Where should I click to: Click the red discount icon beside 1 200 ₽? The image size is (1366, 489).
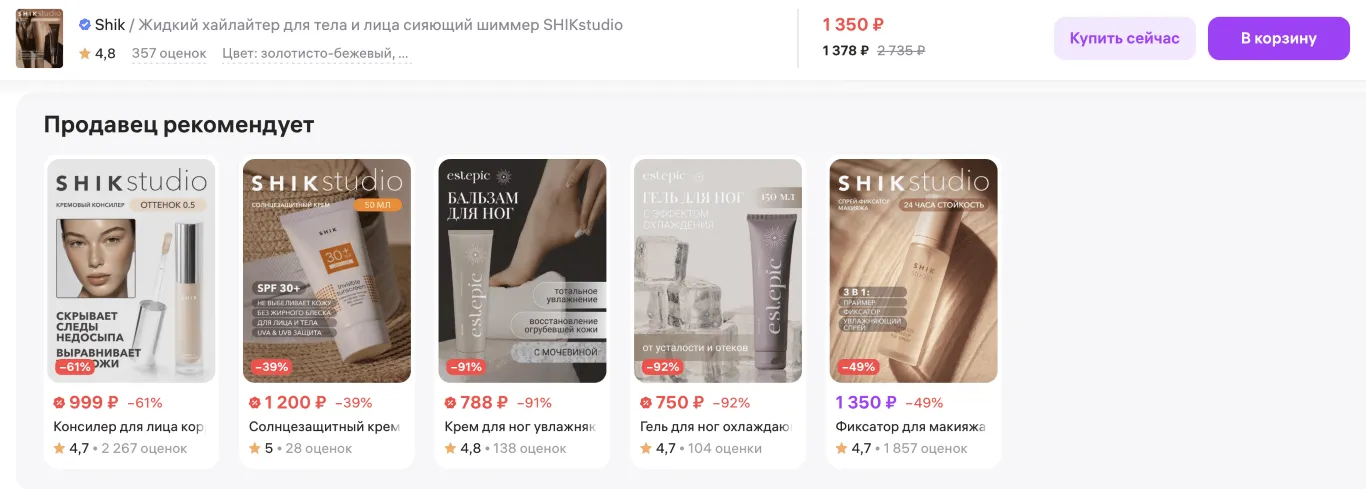pyautogui.click(x=255, y=403)
